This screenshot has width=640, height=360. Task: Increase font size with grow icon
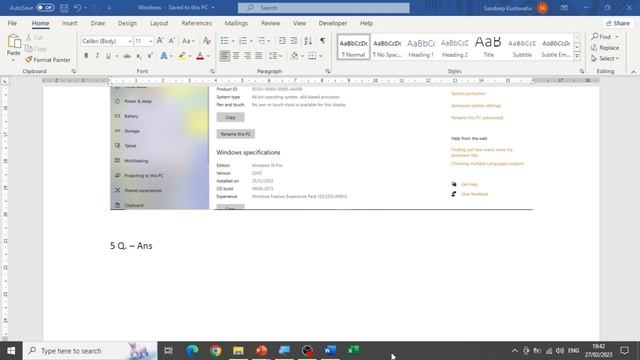tap(160, 41)
